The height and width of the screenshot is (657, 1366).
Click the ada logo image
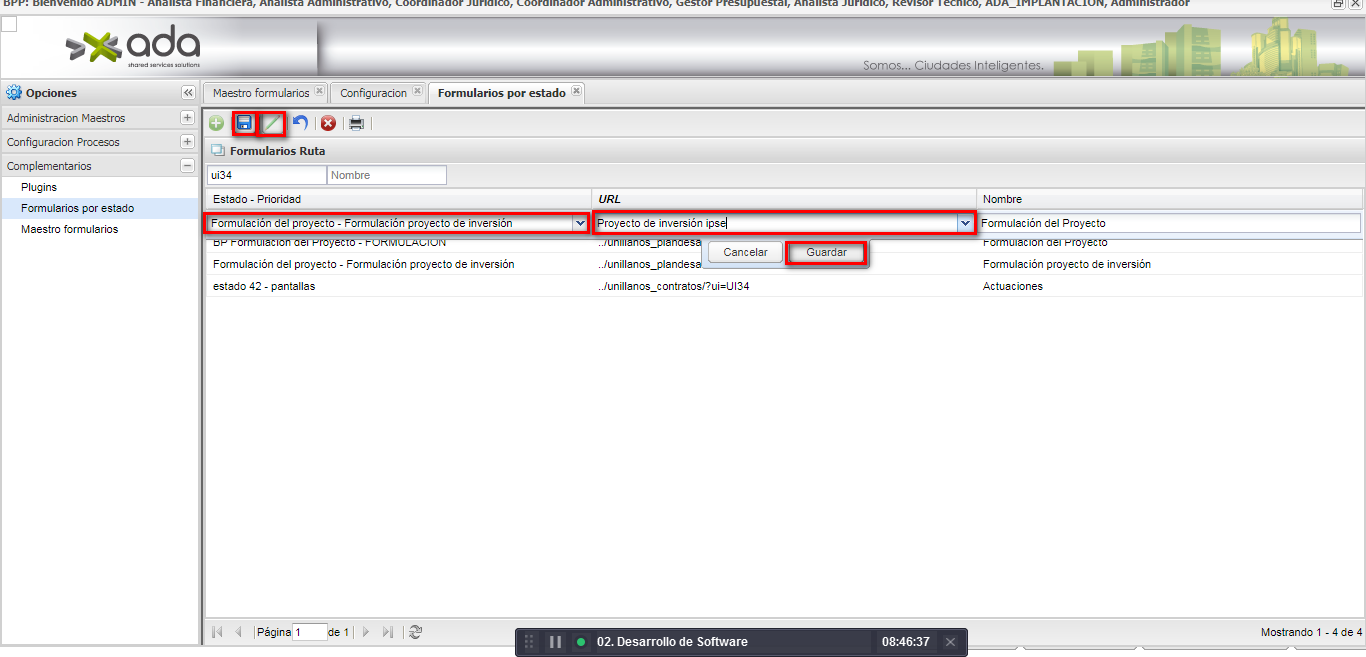click(x=132, y=48)
